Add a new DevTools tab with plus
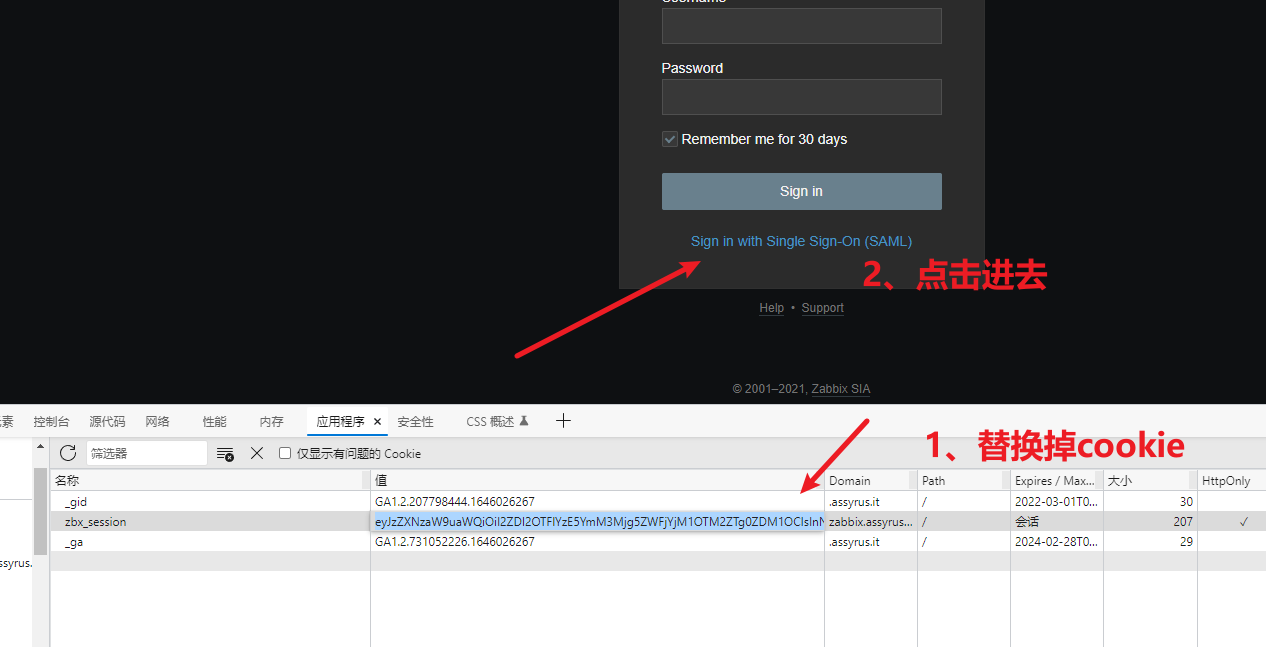The width and height of the screenshot is (1266, 647). coord(563,421)
